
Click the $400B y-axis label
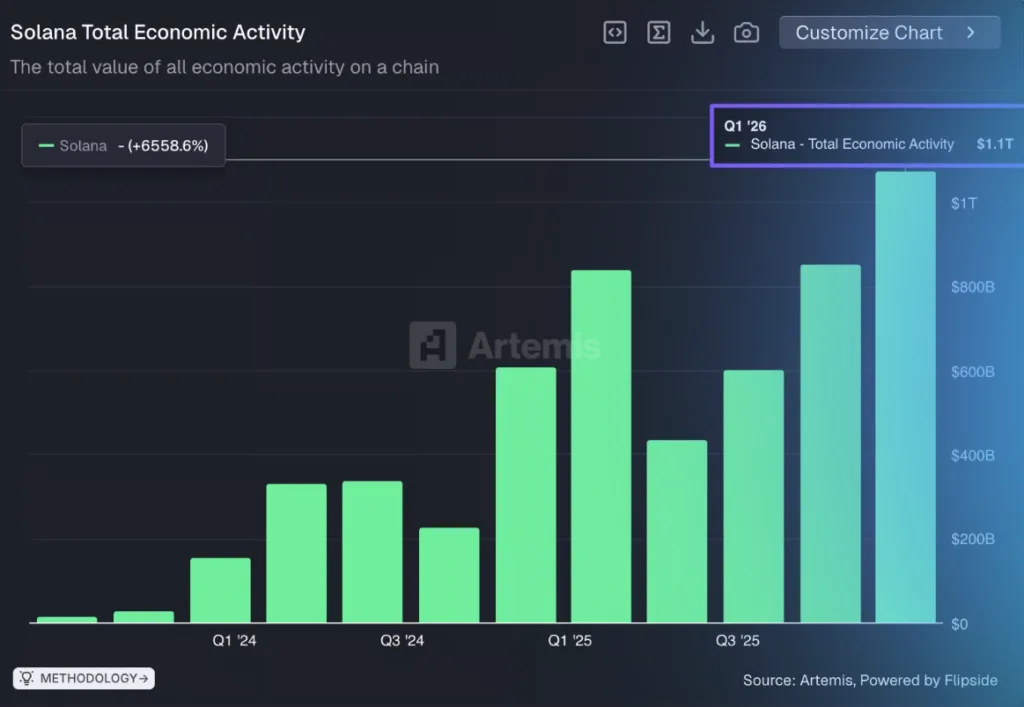click(973, 455)
